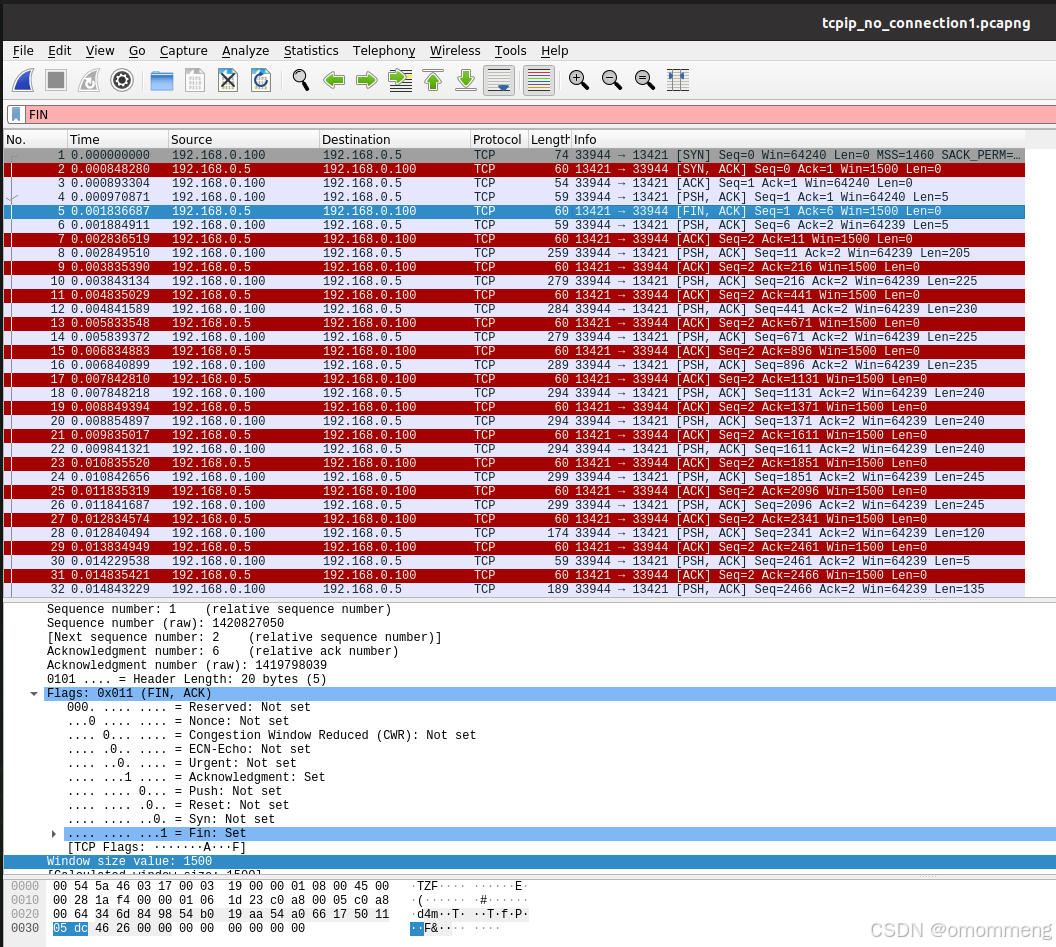This screenshot has height=947, width=1056.
Task: Restart current capture icon
Action: 89,80
